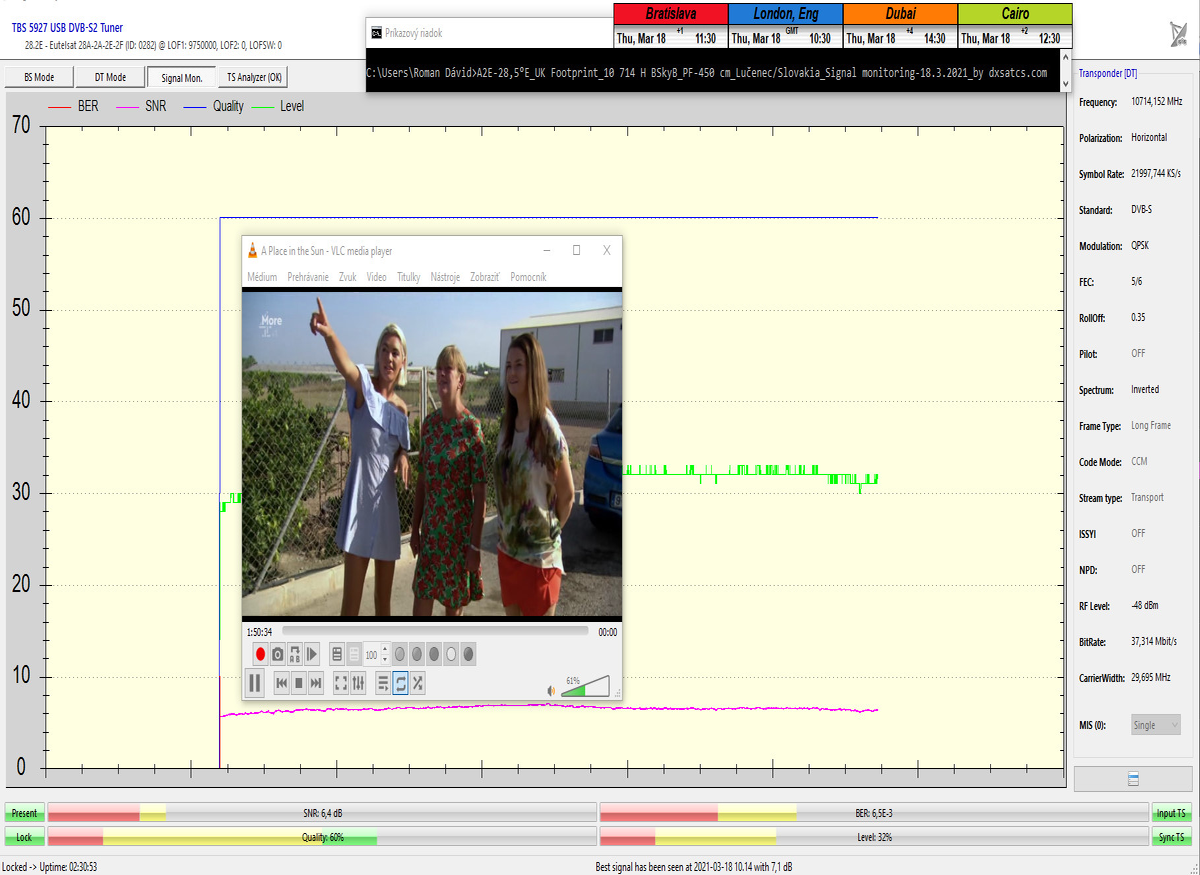Toggle VLC loop/repeat mode

pyautogui.click(x=401, y=684)
